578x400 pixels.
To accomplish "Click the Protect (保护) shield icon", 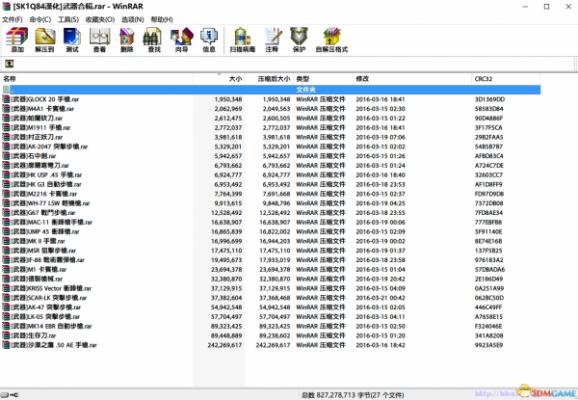I will click(299, 40).
